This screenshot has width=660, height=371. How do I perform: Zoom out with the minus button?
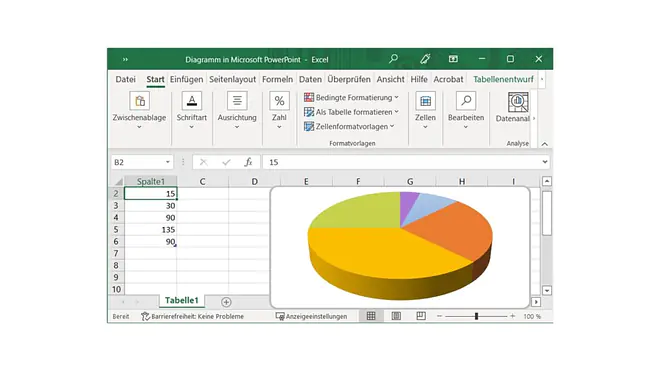439,316
